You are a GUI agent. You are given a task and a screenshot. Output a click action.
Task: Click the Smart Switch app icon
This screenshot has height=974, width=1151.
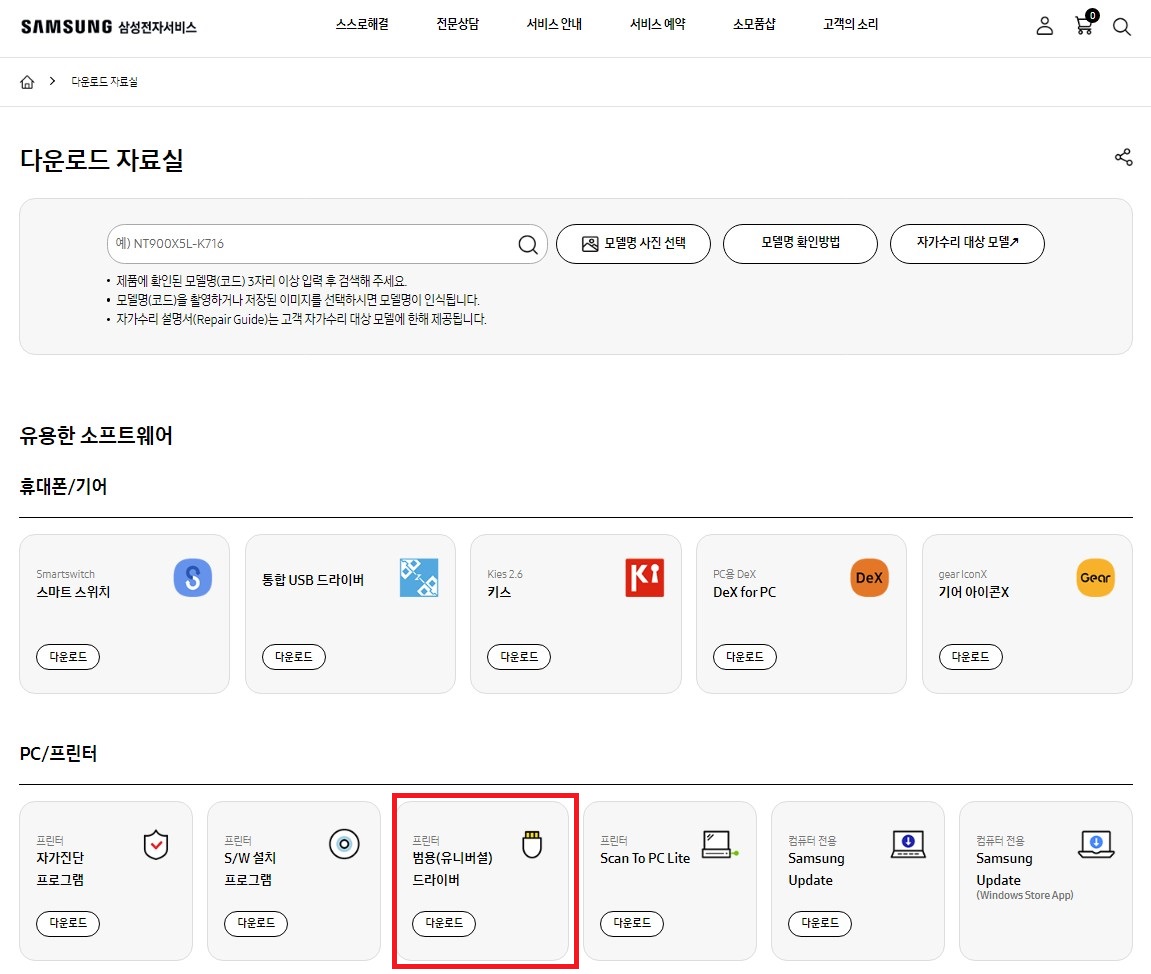tap(192, 578)
